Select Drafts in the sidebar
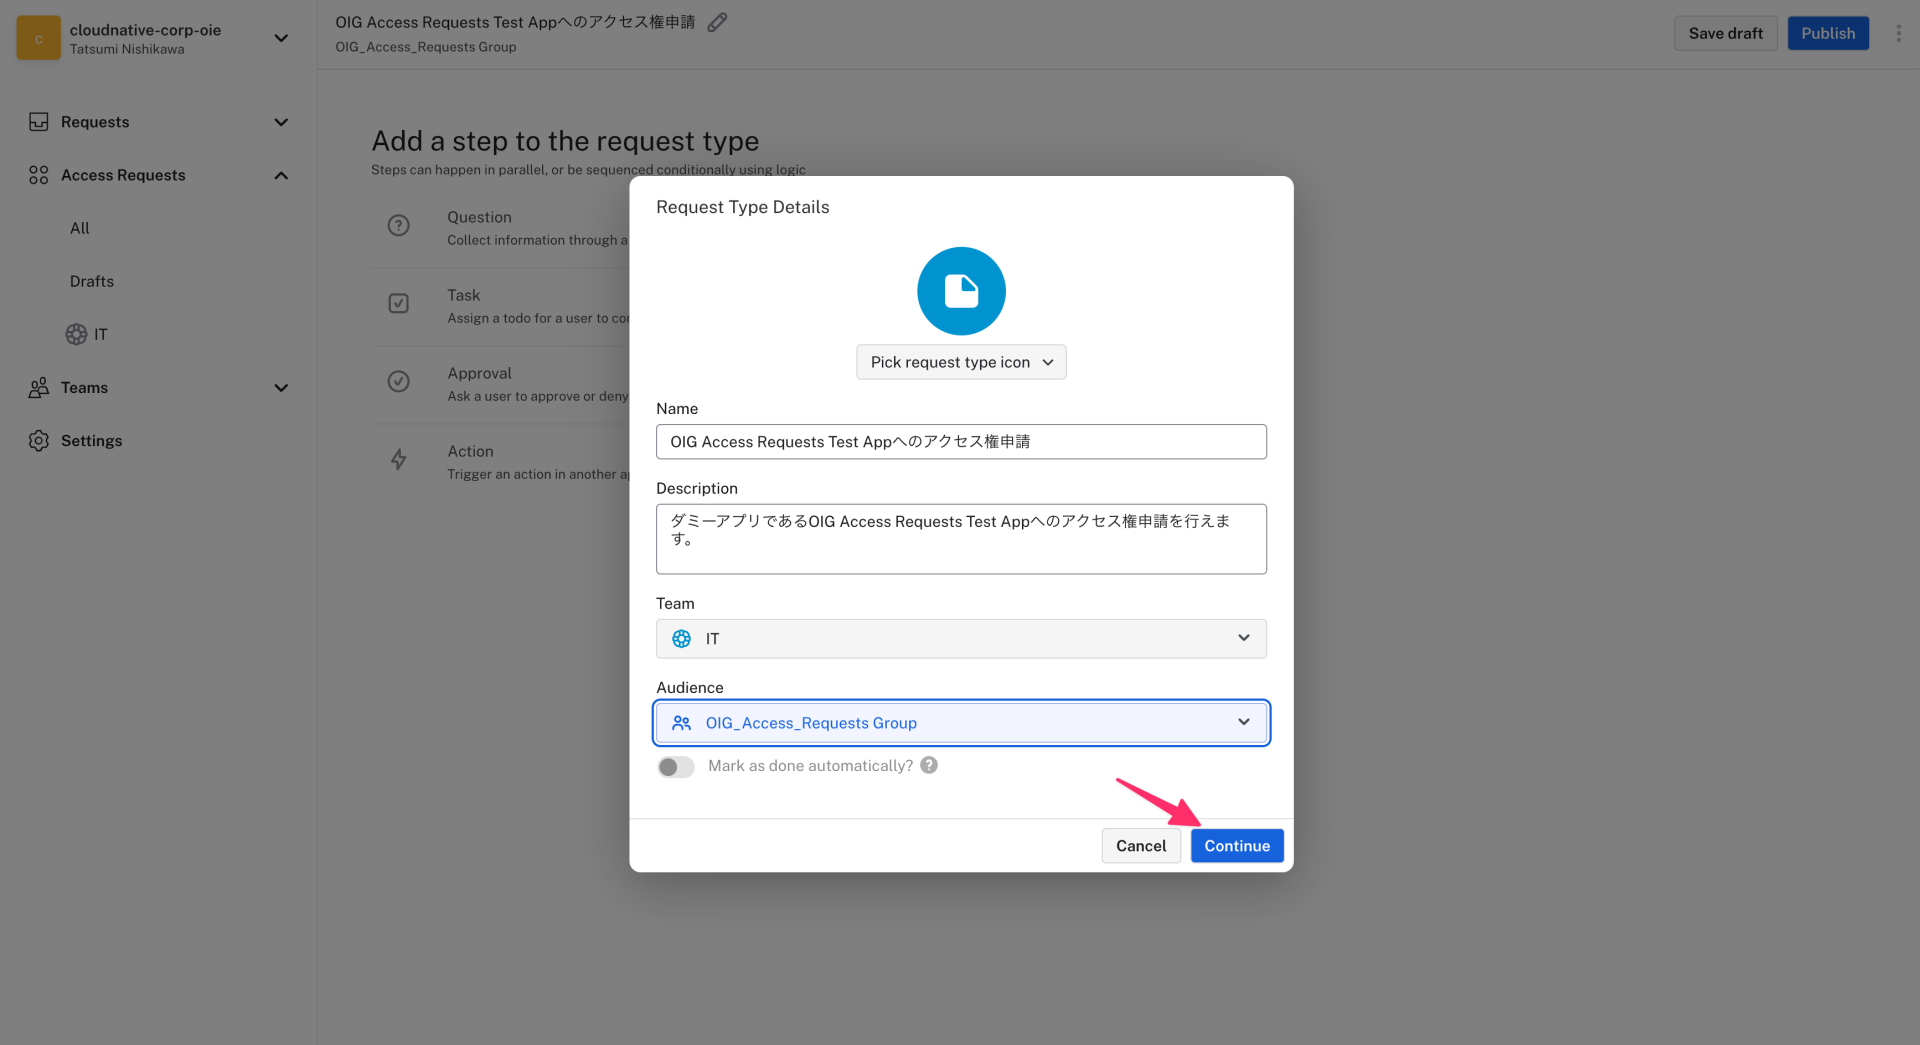This screenshot has height=1045, width=1920. click(91, 281)
